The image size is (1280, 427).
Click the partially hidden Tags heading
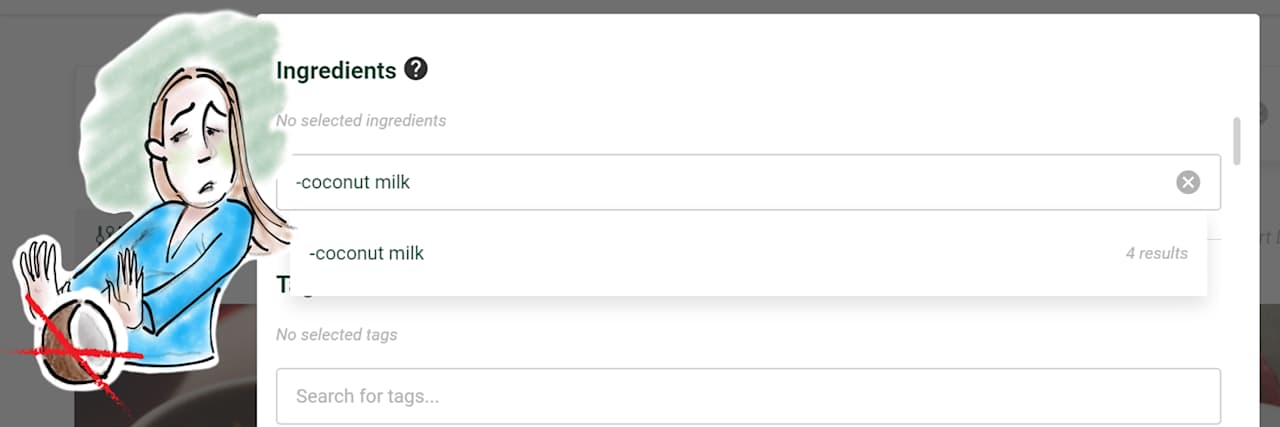(283, 287)
